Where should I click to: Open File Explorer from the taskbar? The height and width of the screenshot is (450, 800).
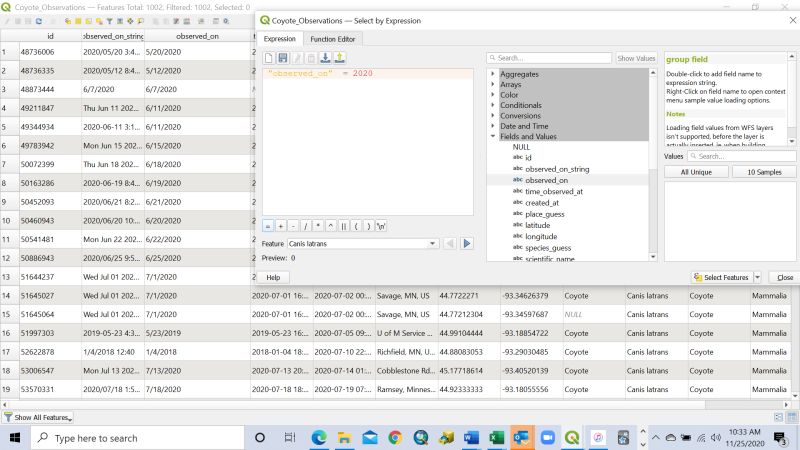(344, 438)
